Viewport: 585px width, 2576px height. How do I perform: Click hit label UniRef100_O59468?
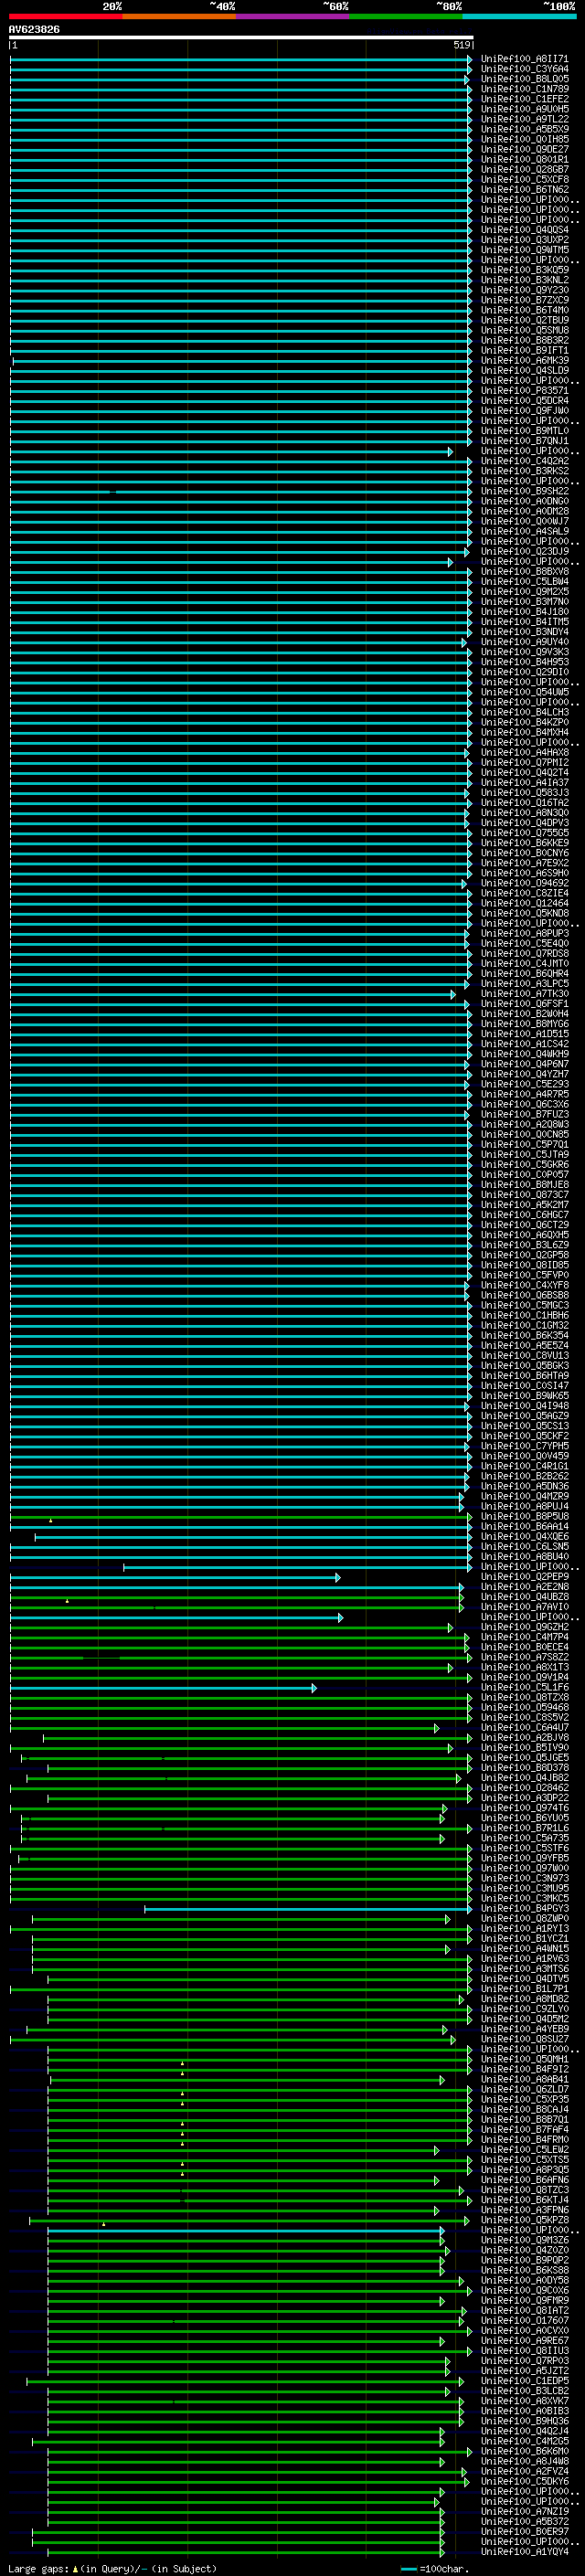coord(525,1707)
